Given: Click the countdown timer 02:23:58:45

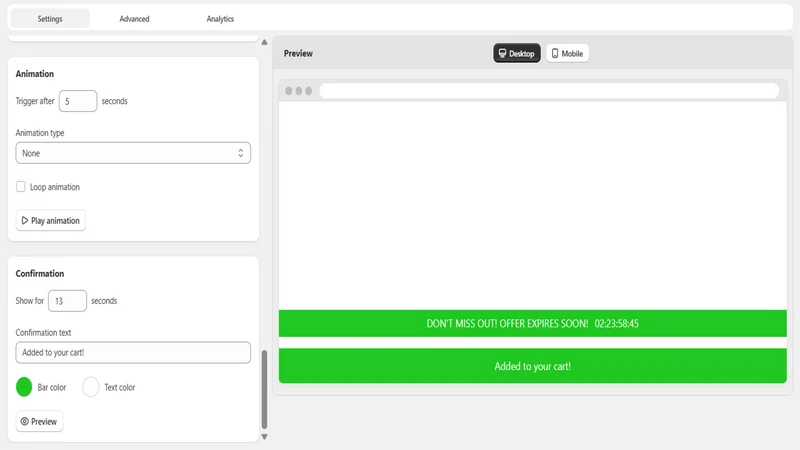Looking at the screenshot, I should (616, 323).
